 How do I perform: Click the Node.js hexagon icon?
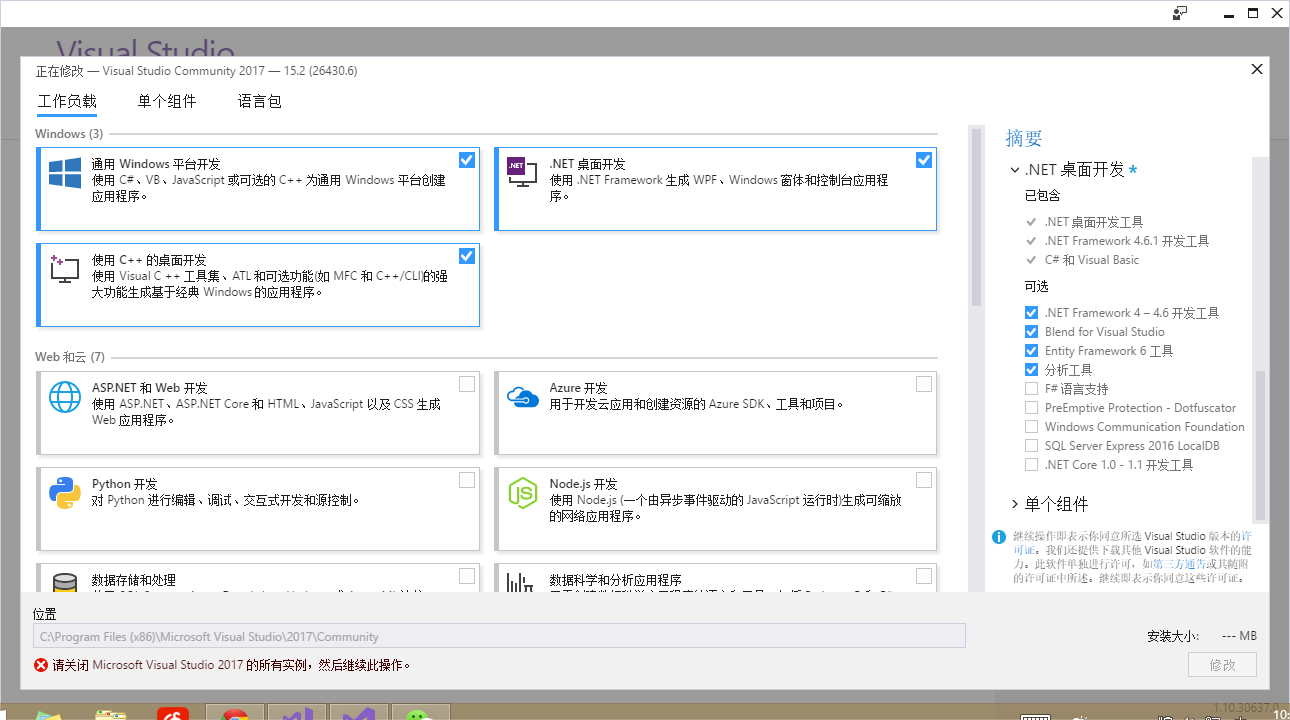tap(522, 493)
